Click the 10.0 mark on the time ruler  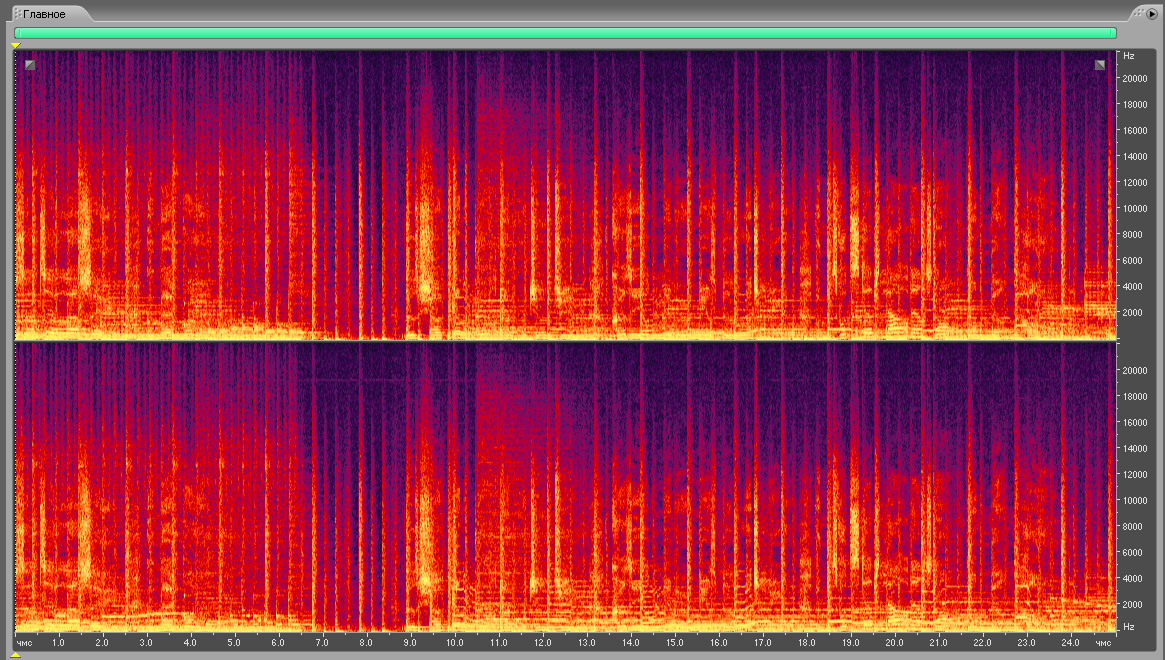coord(455,643)
